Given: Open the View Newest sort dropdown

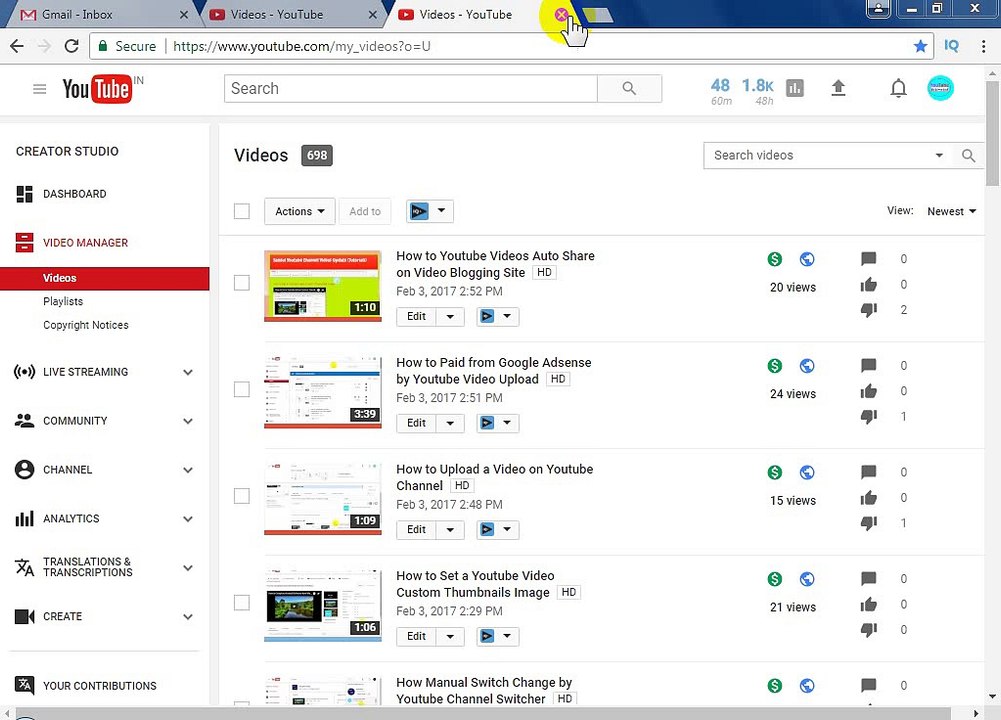Looking at the screenshot, I should (951, 211).
